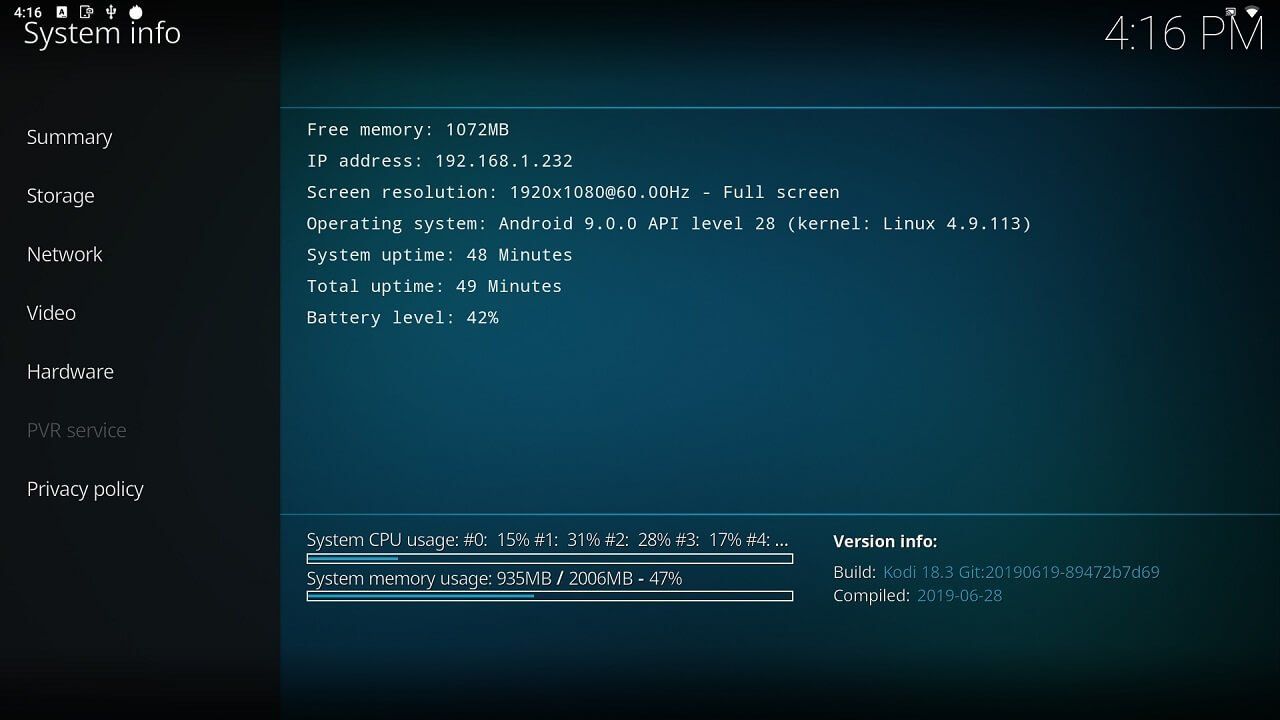
Task: Open the Hardware details page
Action: tap(70, 371)
